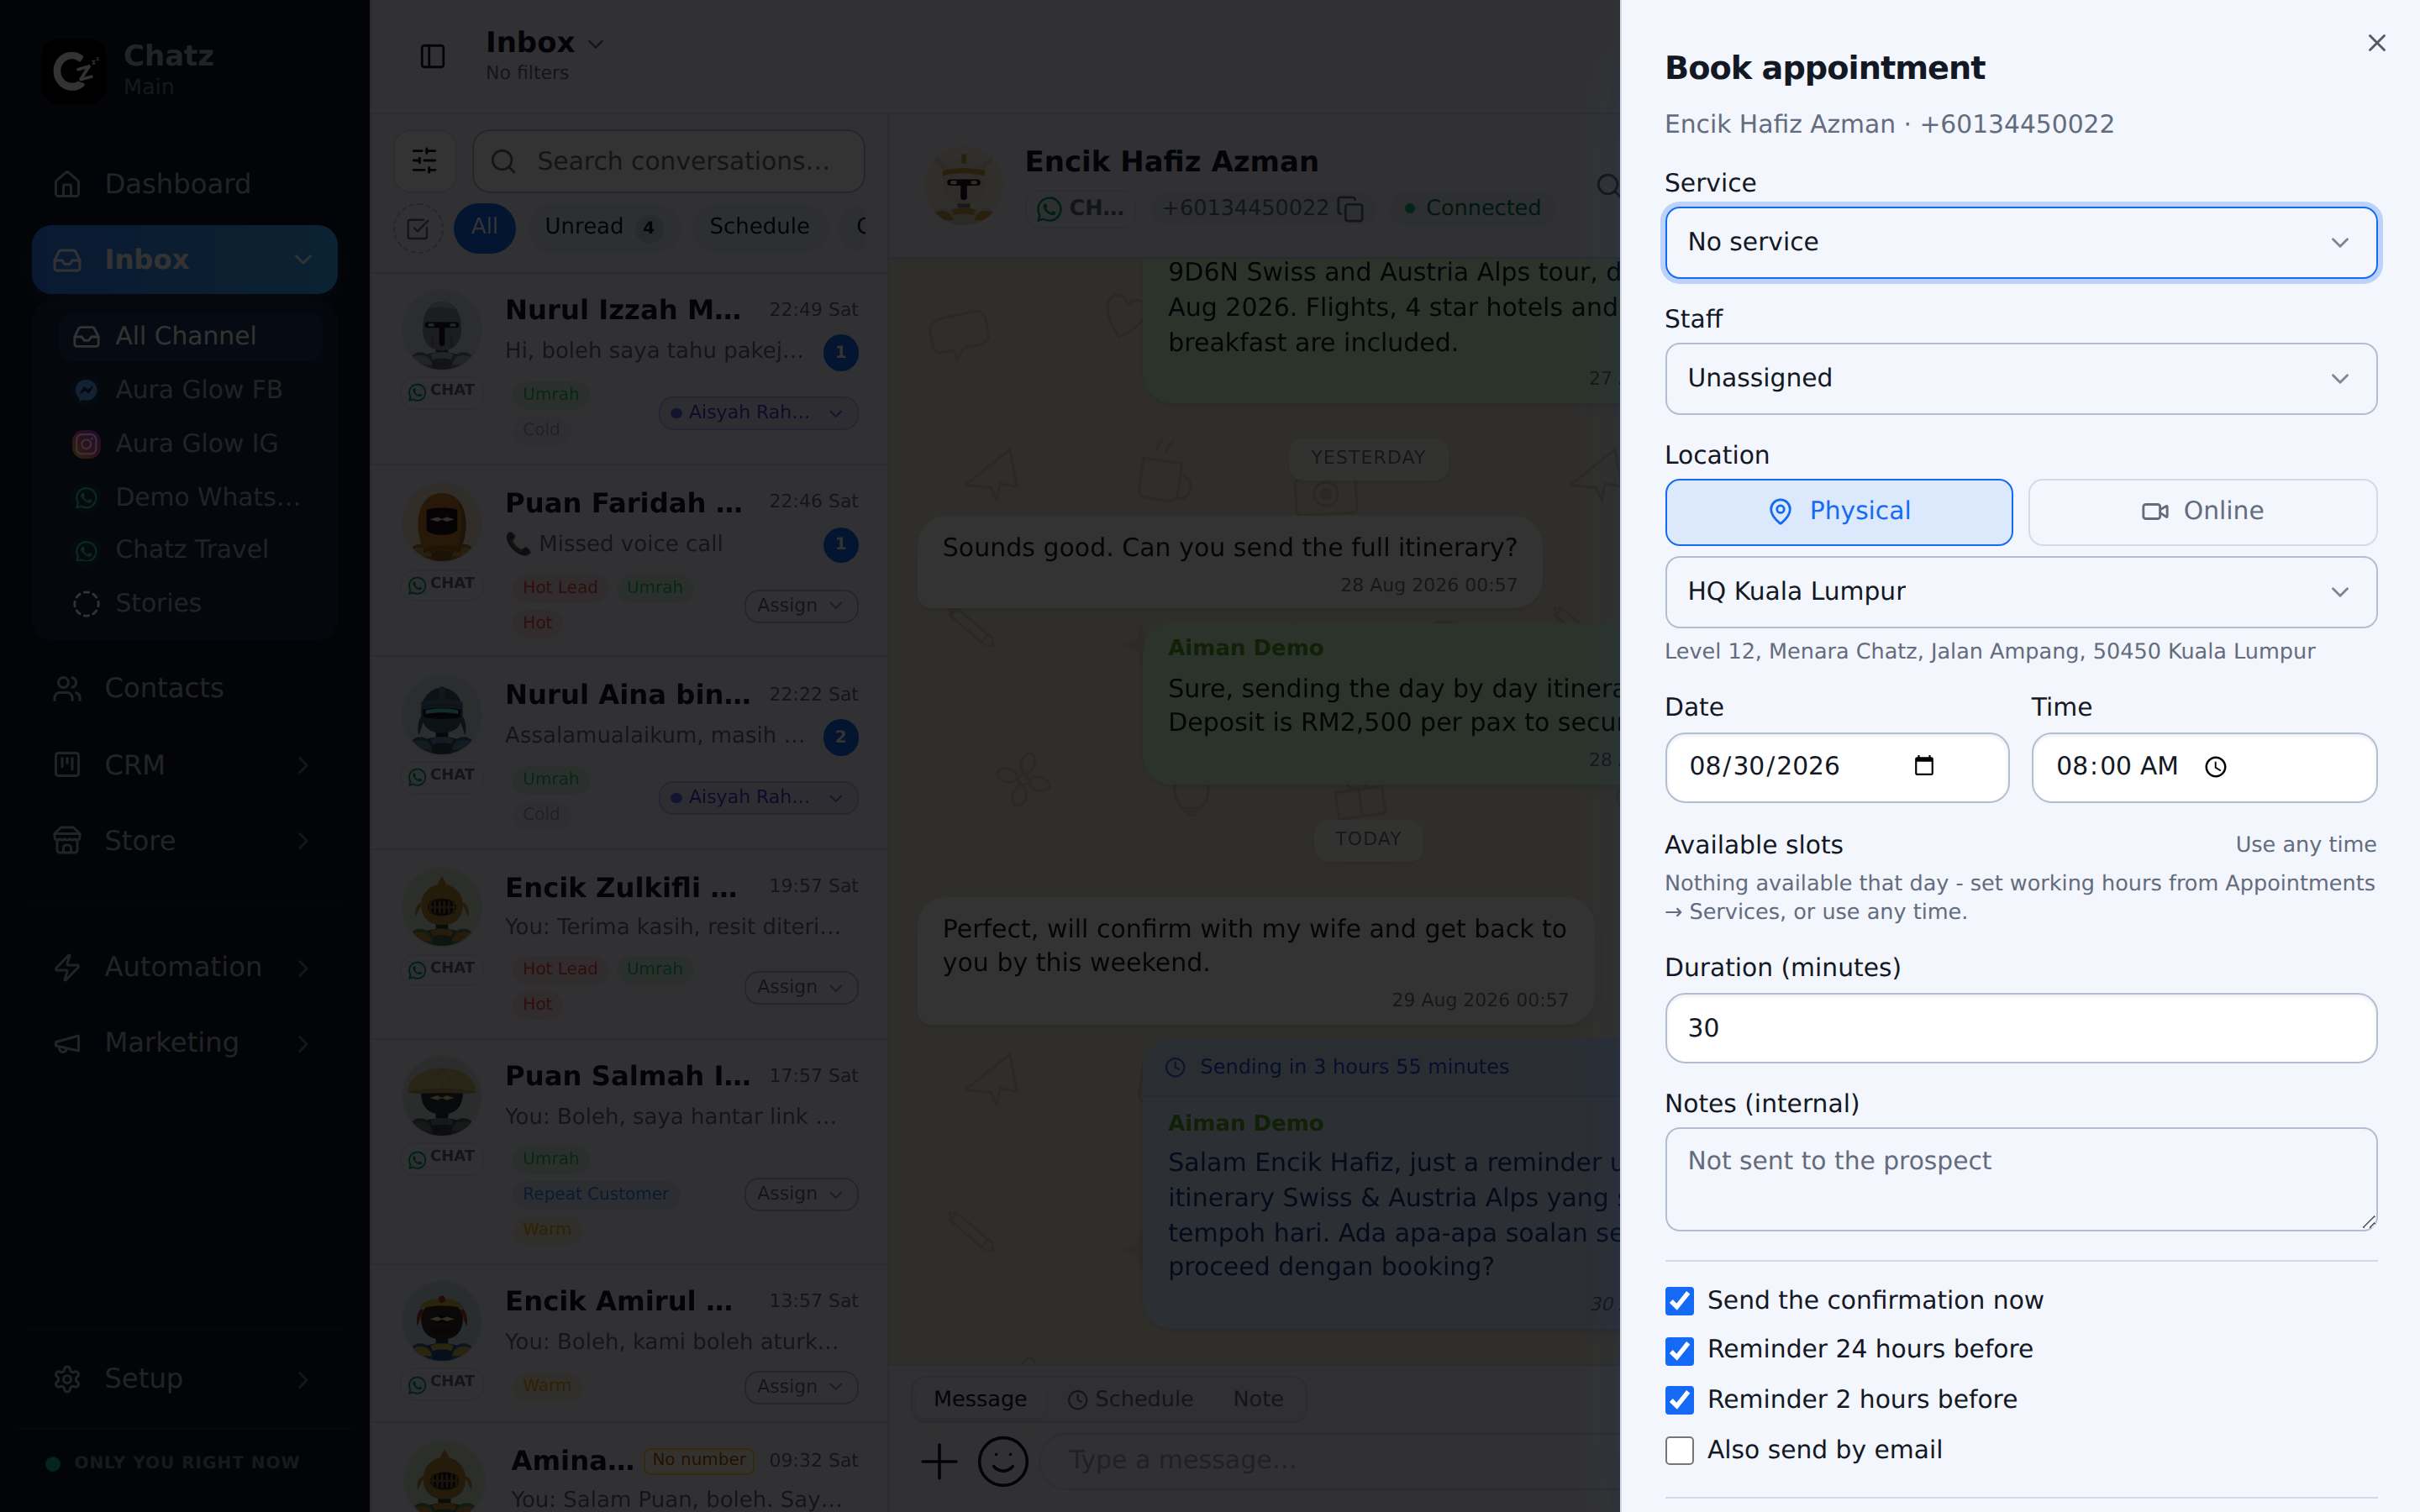Expand the Automation sidebar section
The height and width of the screenshot is (1512, 2420).
(x=184, y=967)
